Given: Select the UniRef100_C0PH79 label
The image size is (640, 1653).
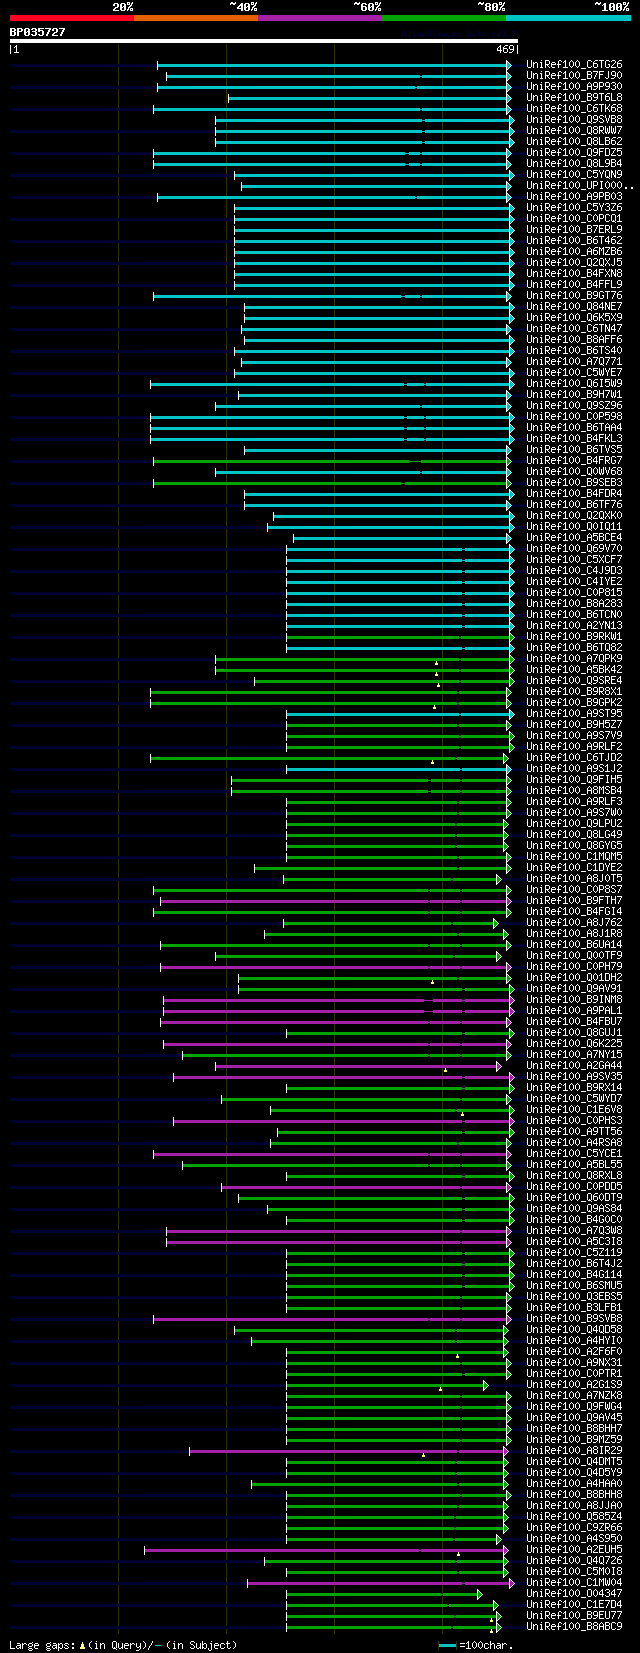Looking at the screenshot, I should tap(574, 966).
